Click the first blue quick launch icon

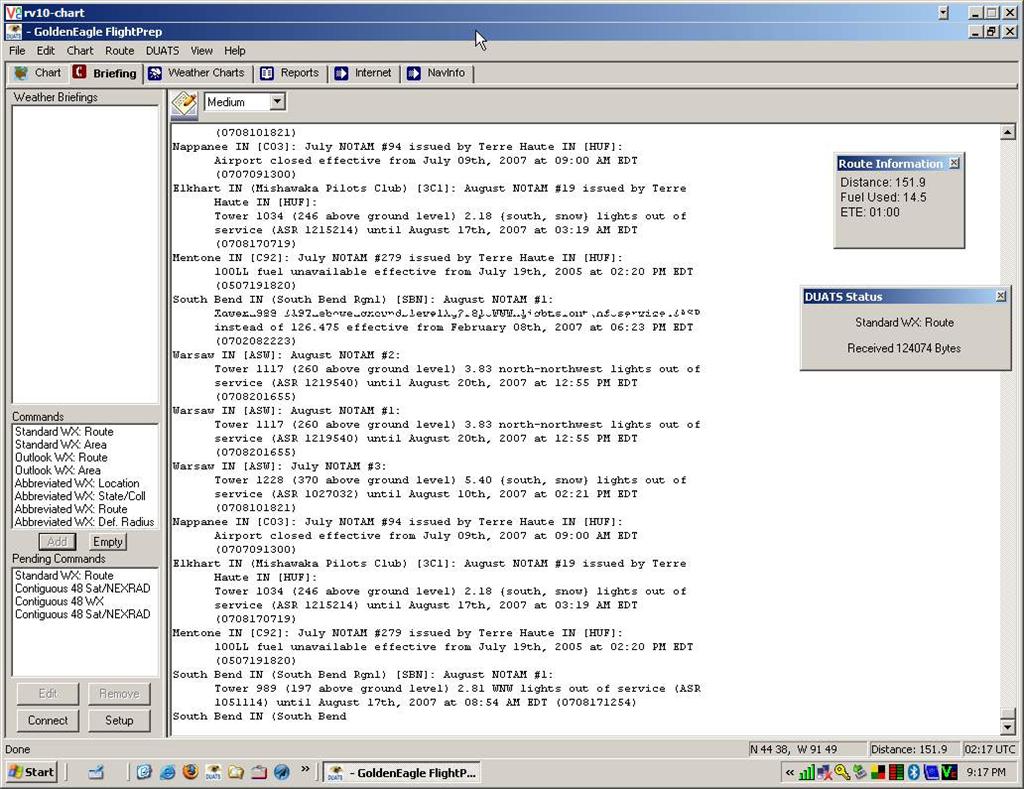coord(144,773)
